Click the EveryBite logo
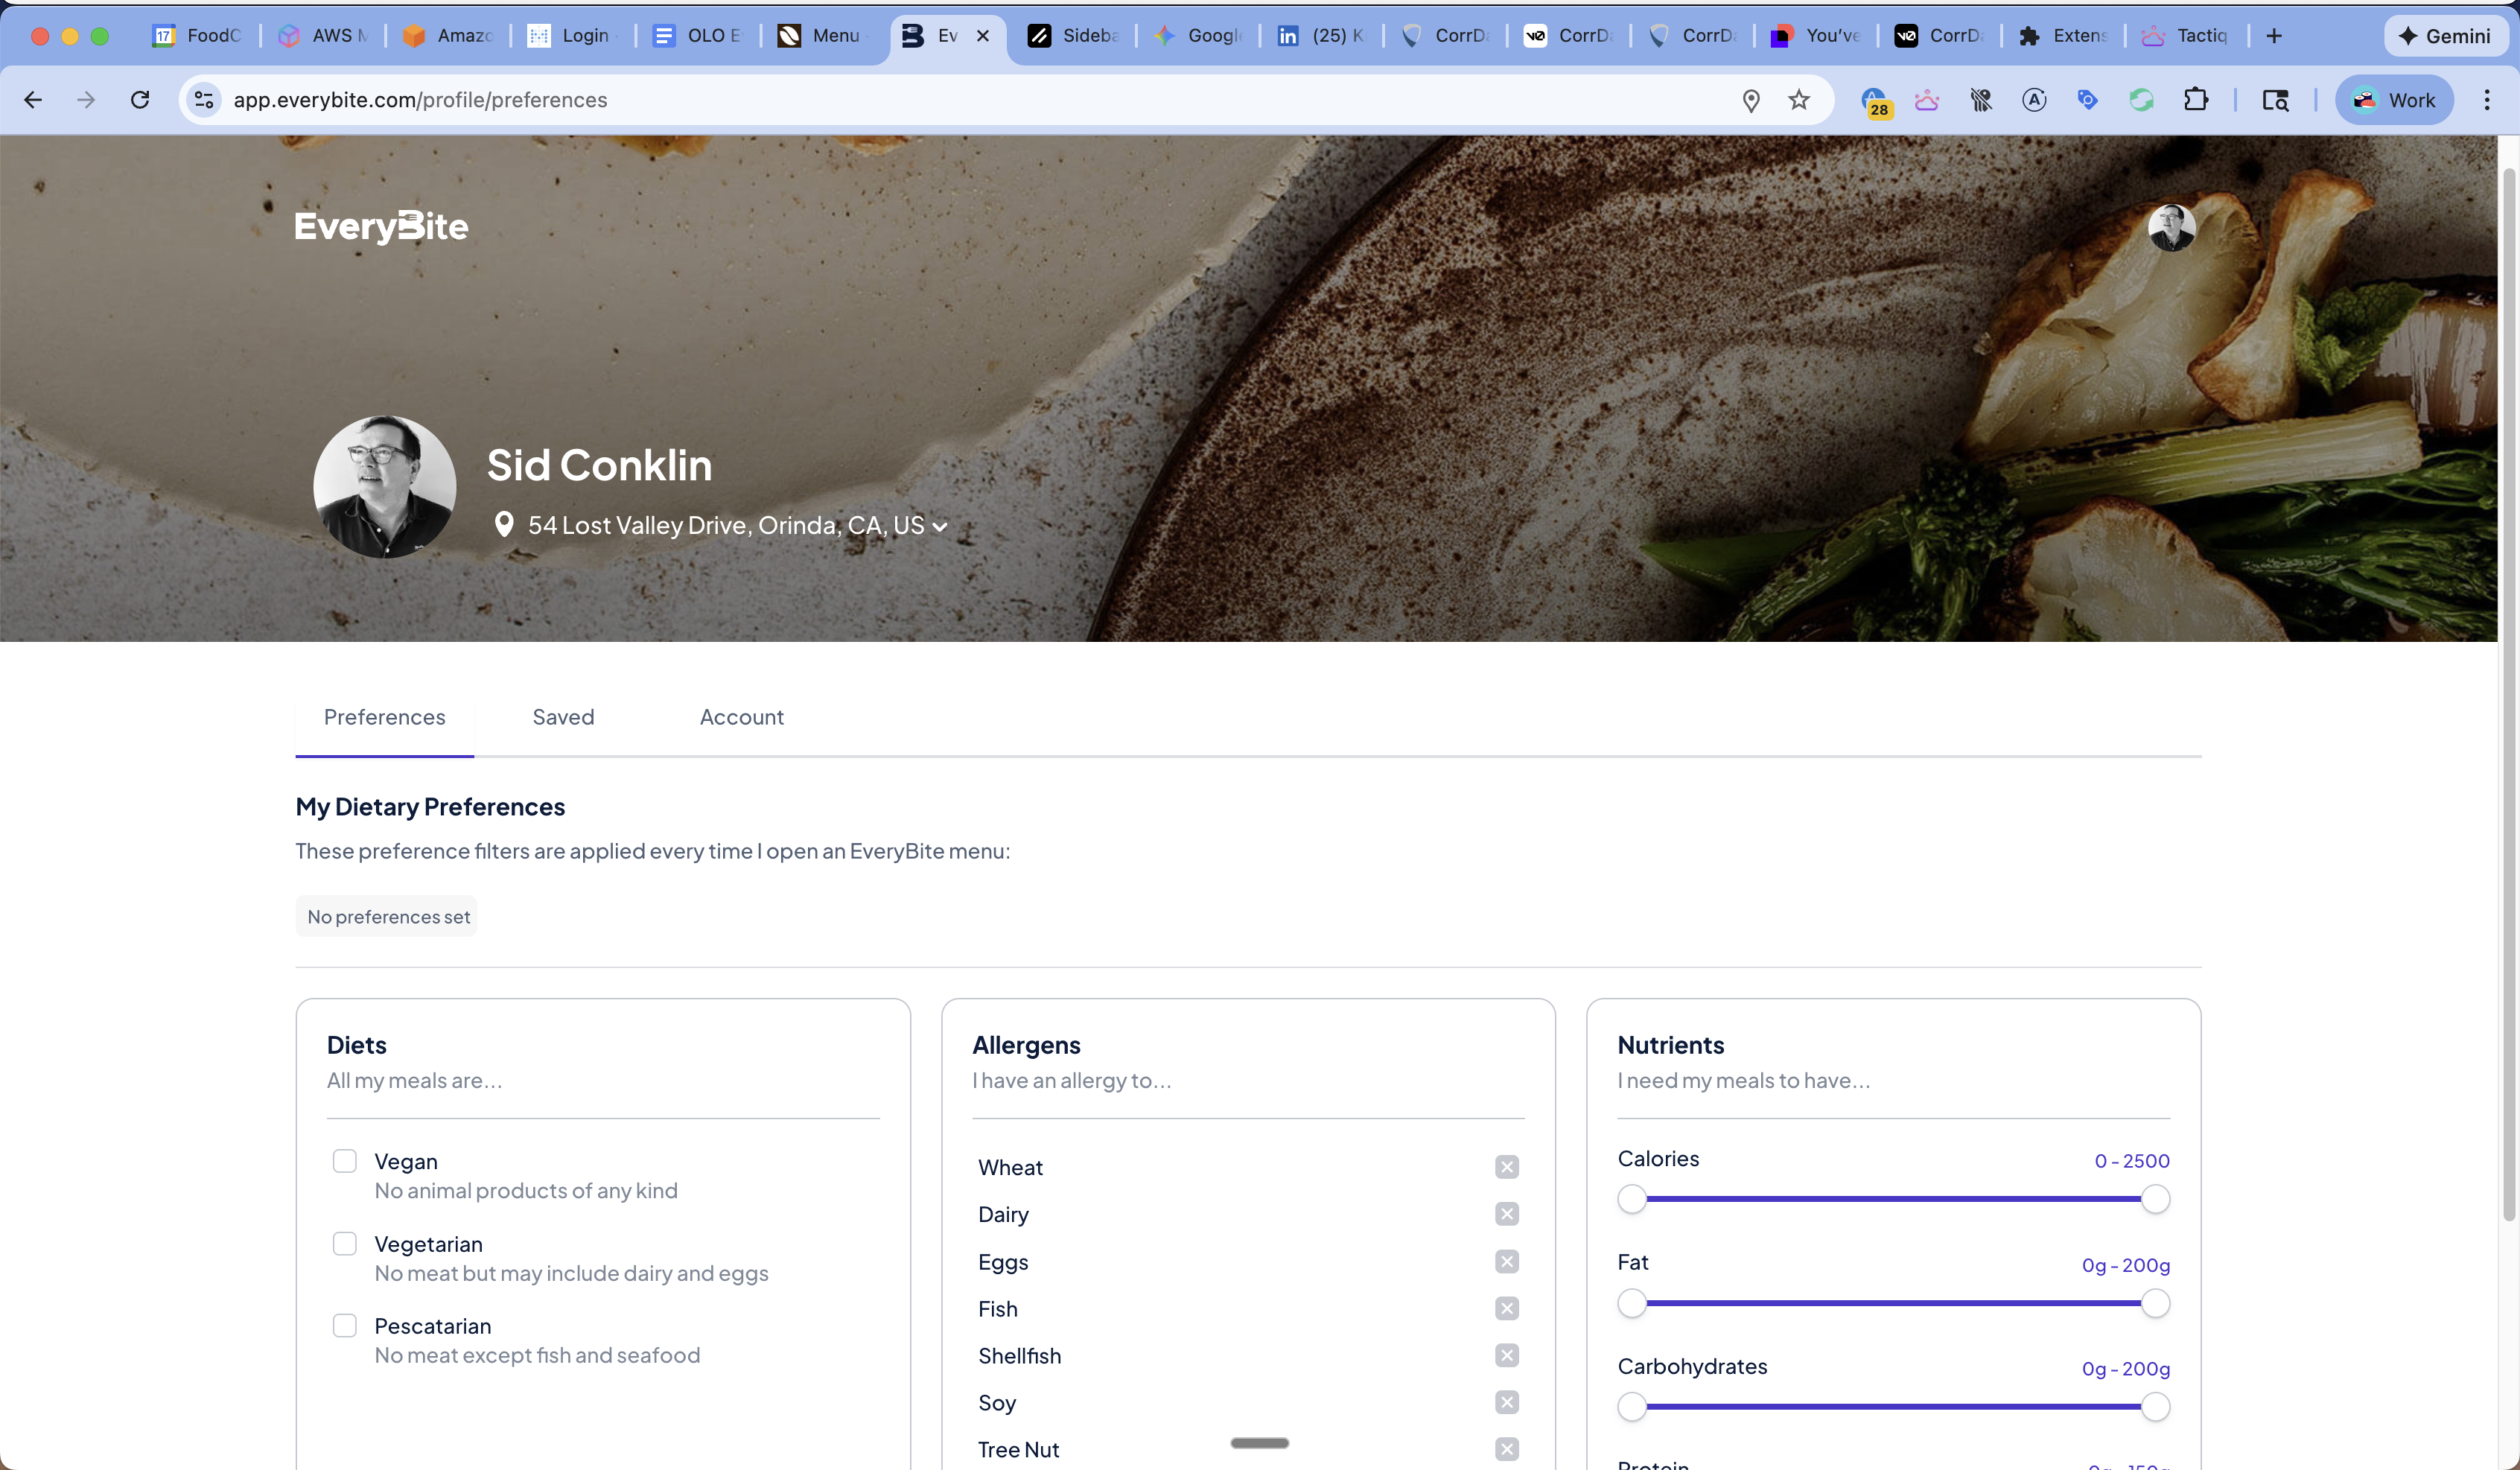The width and height of the screenshot is (2520, 1470). [381, 226]
